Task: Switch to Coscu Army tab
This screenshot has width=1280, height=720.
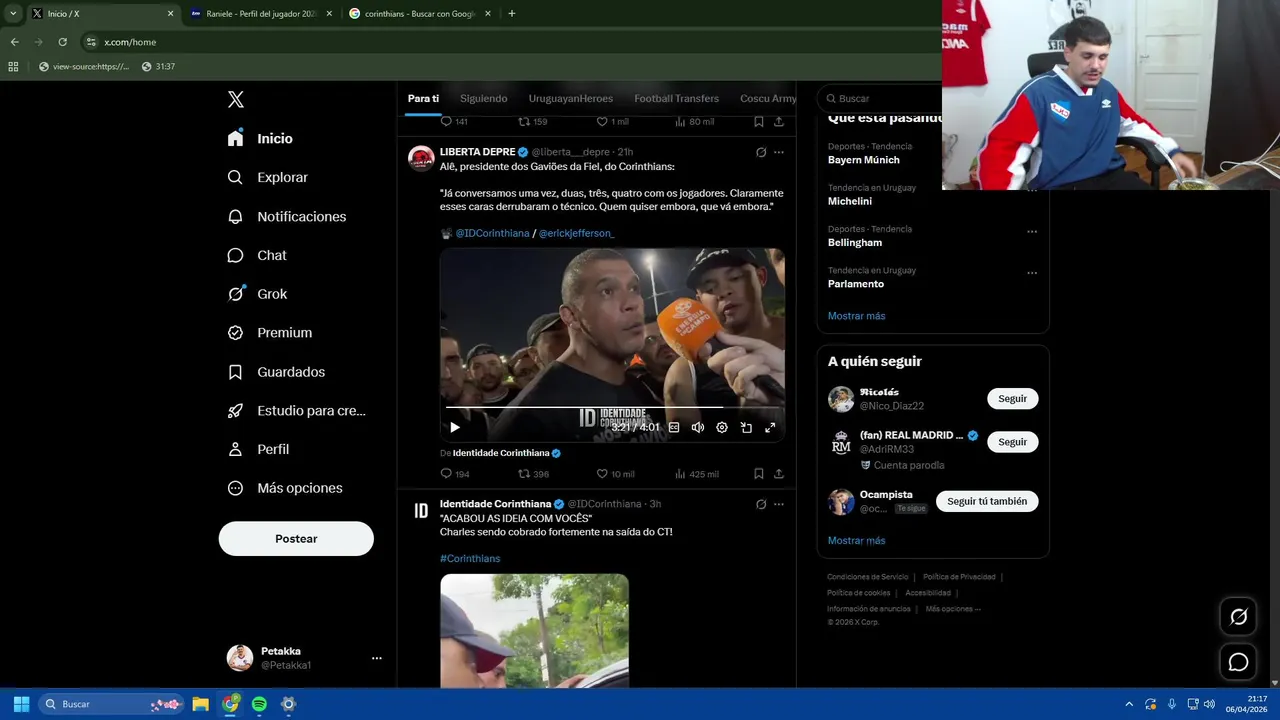Action: click(x=768, y=98)
